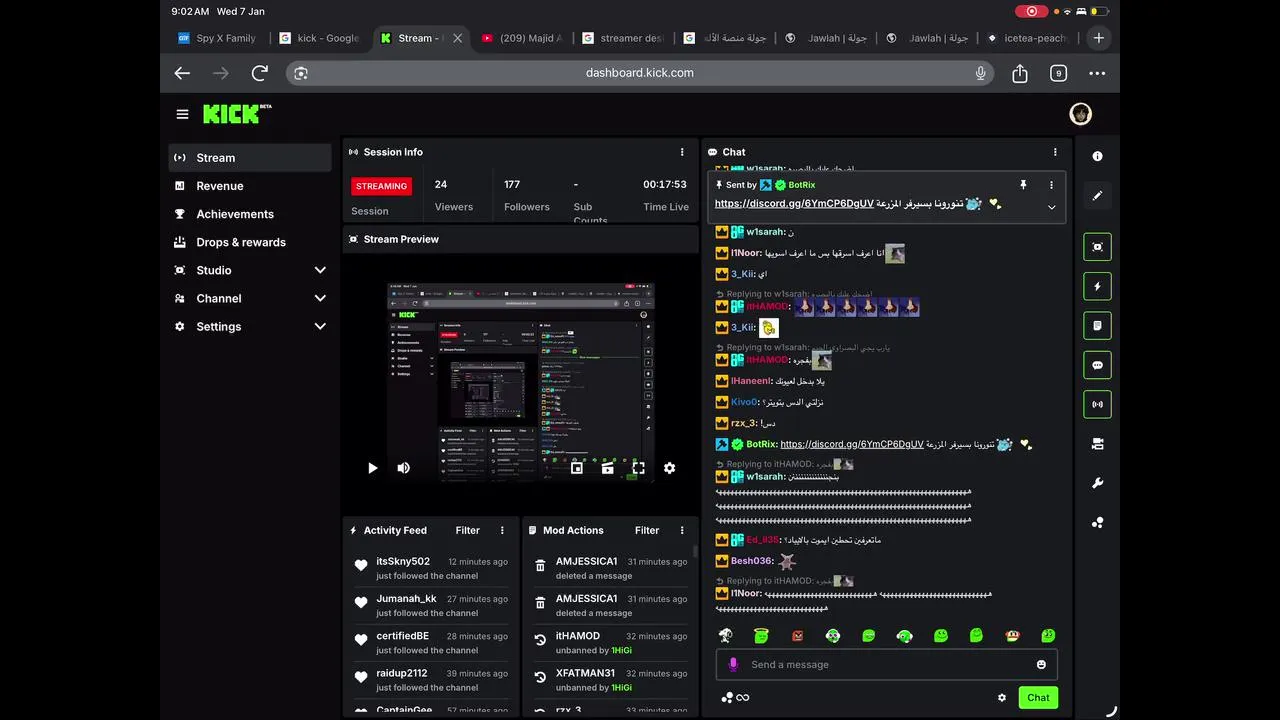Viewport: 1280px width, 720px height.
Task: Toggle the lightning activity feed widget
Action: (x=1097, y=286)
